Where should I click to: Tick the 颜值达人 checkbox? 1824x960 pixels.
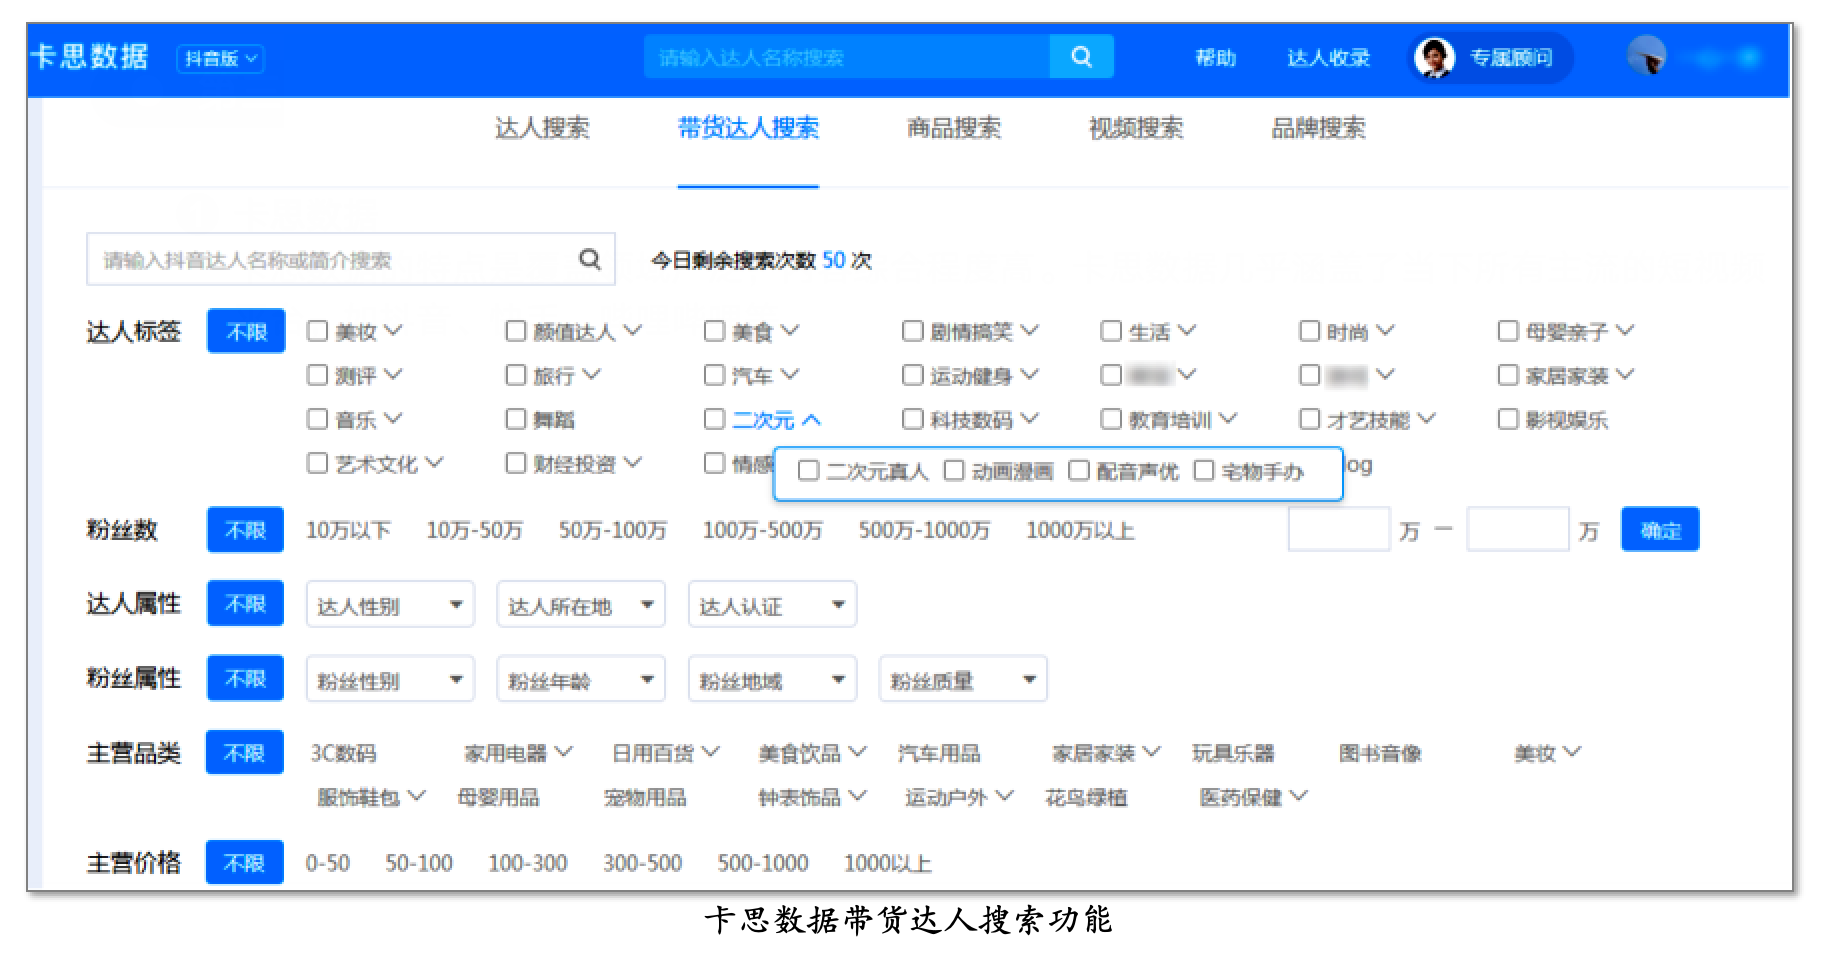click(x=515, y=331)
